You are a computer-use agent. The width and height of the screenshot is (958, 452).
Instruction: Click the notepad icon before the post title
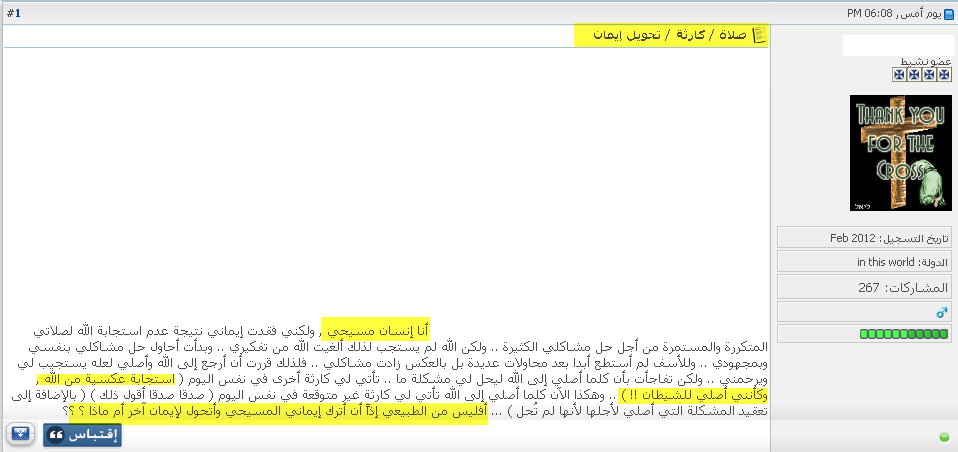coord(759,36)
